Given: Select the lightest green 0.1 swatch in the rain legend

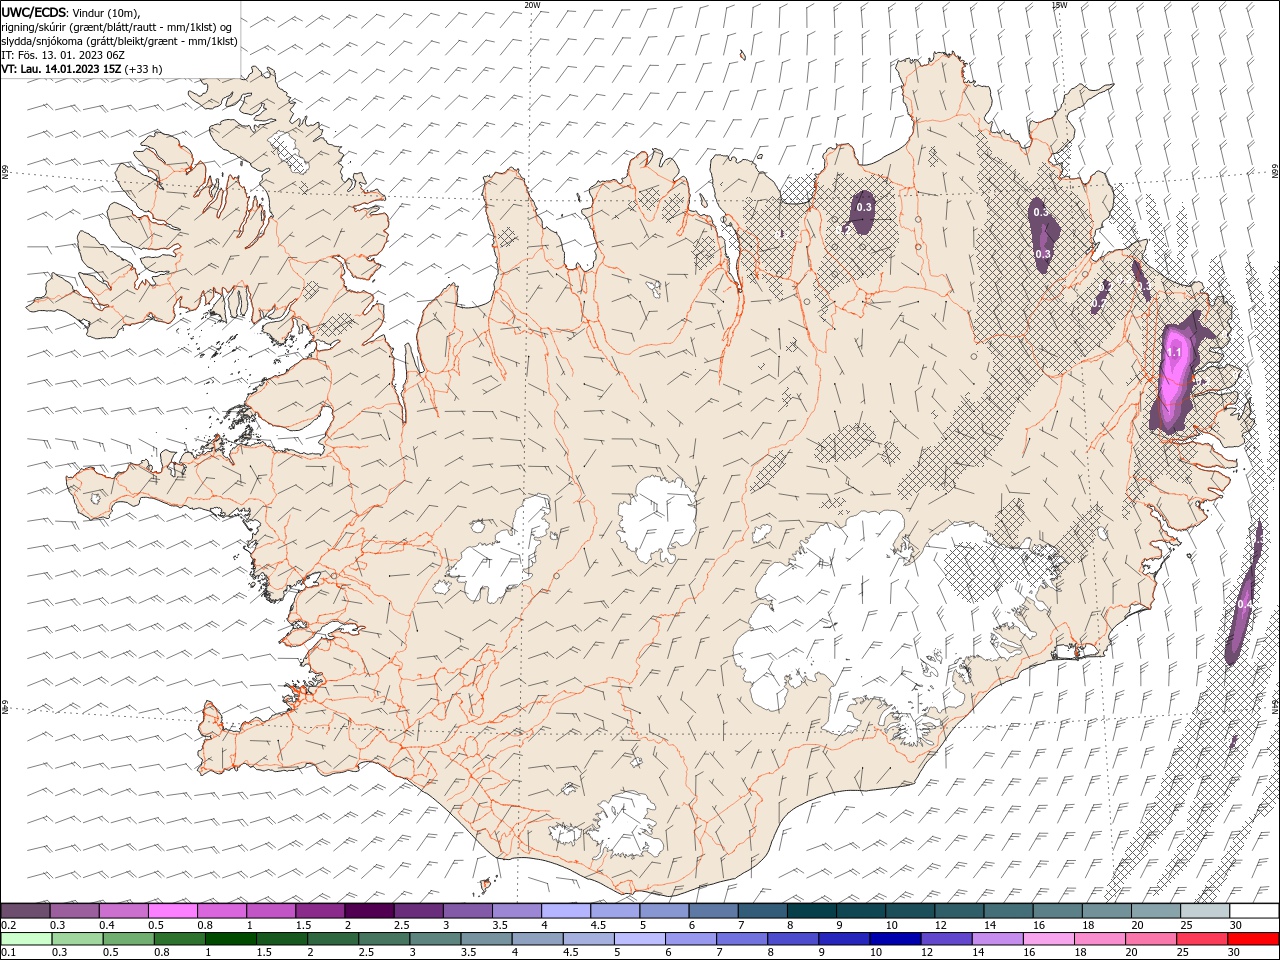Looking at the screenshot, I should click(26, 939).
